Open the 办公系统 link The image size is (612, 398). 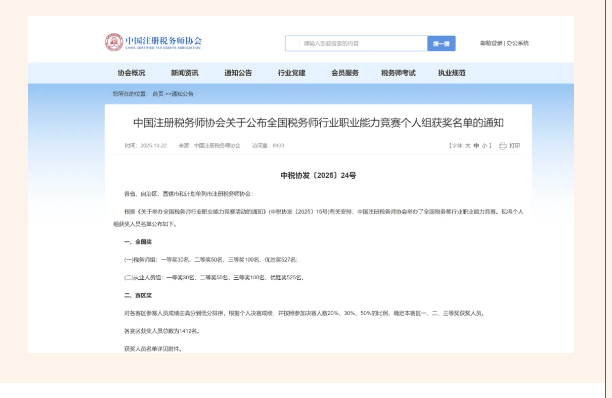click(518, 43)
